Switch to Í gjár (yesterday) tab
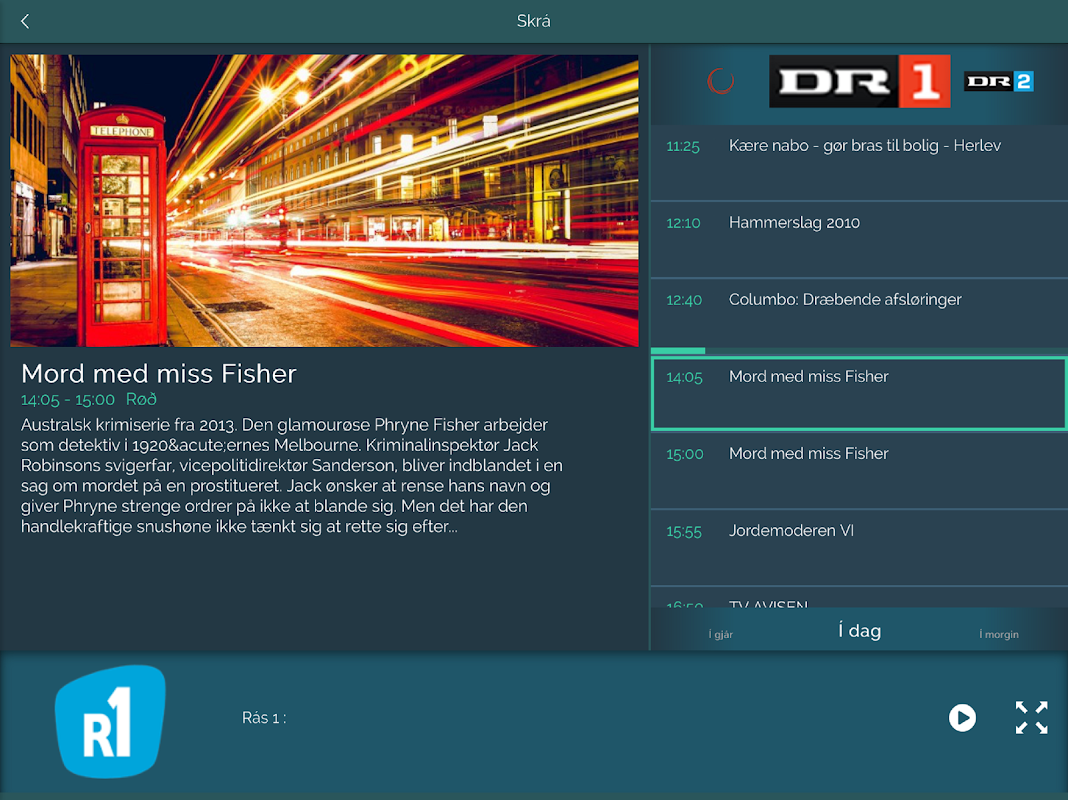This screenshot has width=1068, height=800. (x=721, y=634)
